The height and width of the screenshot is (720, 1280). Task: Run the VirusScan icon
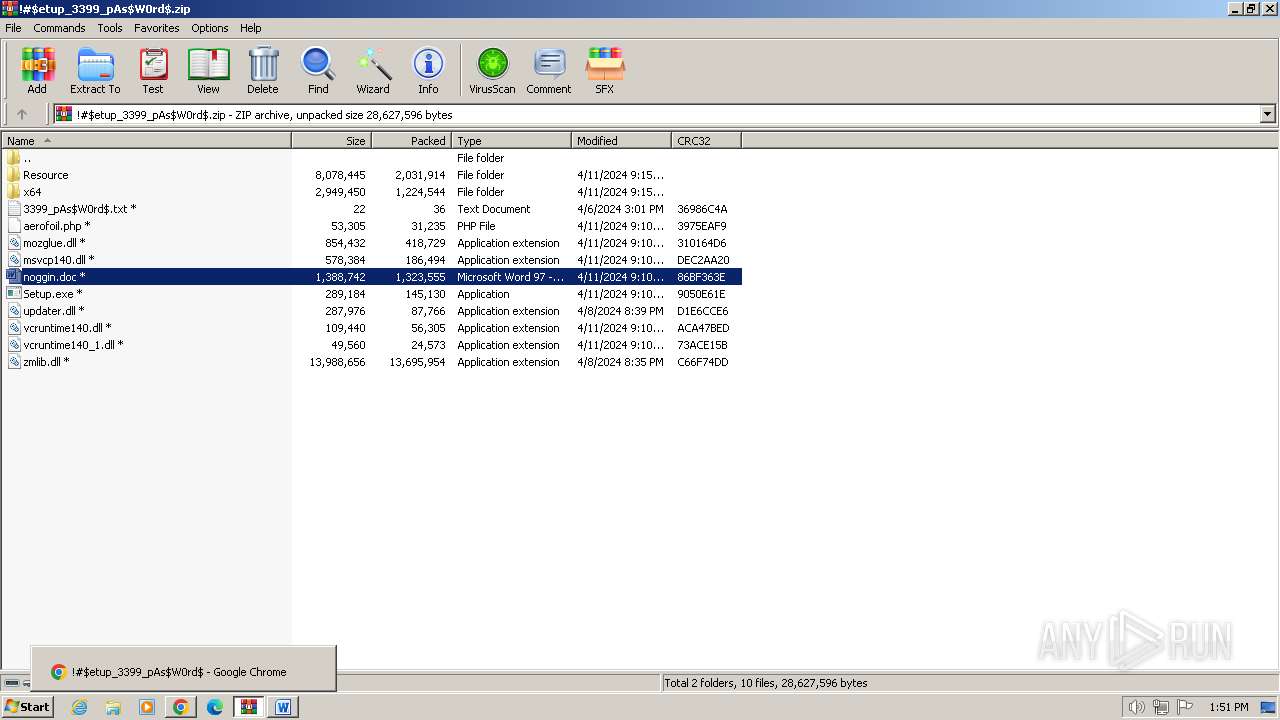coord(492,70)
